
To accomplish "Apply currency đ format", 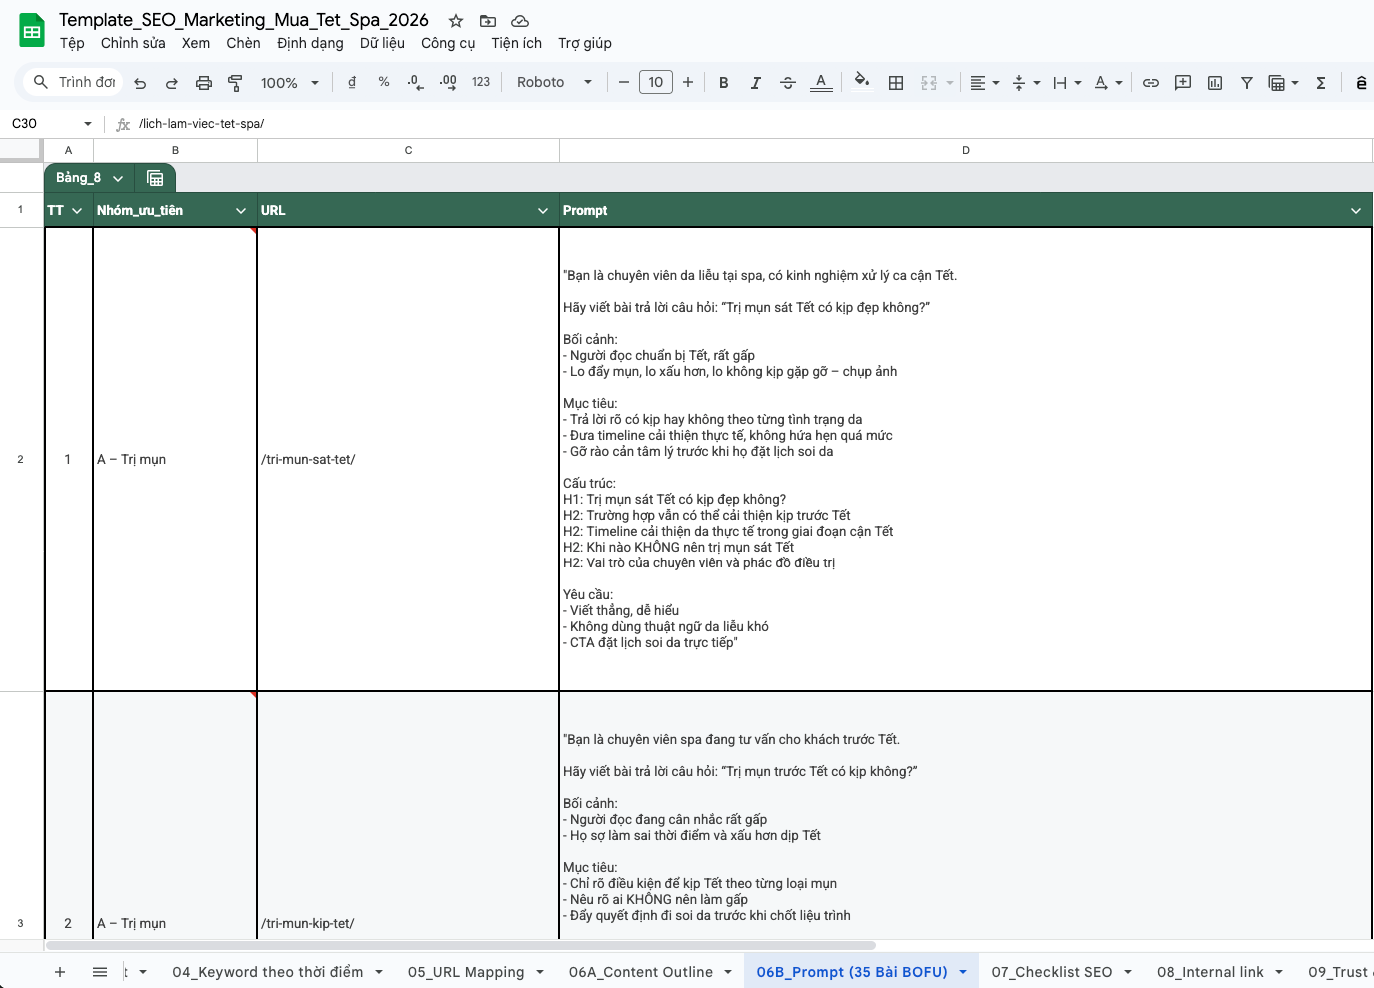I will pyautogui.click(x=352, y=83).
